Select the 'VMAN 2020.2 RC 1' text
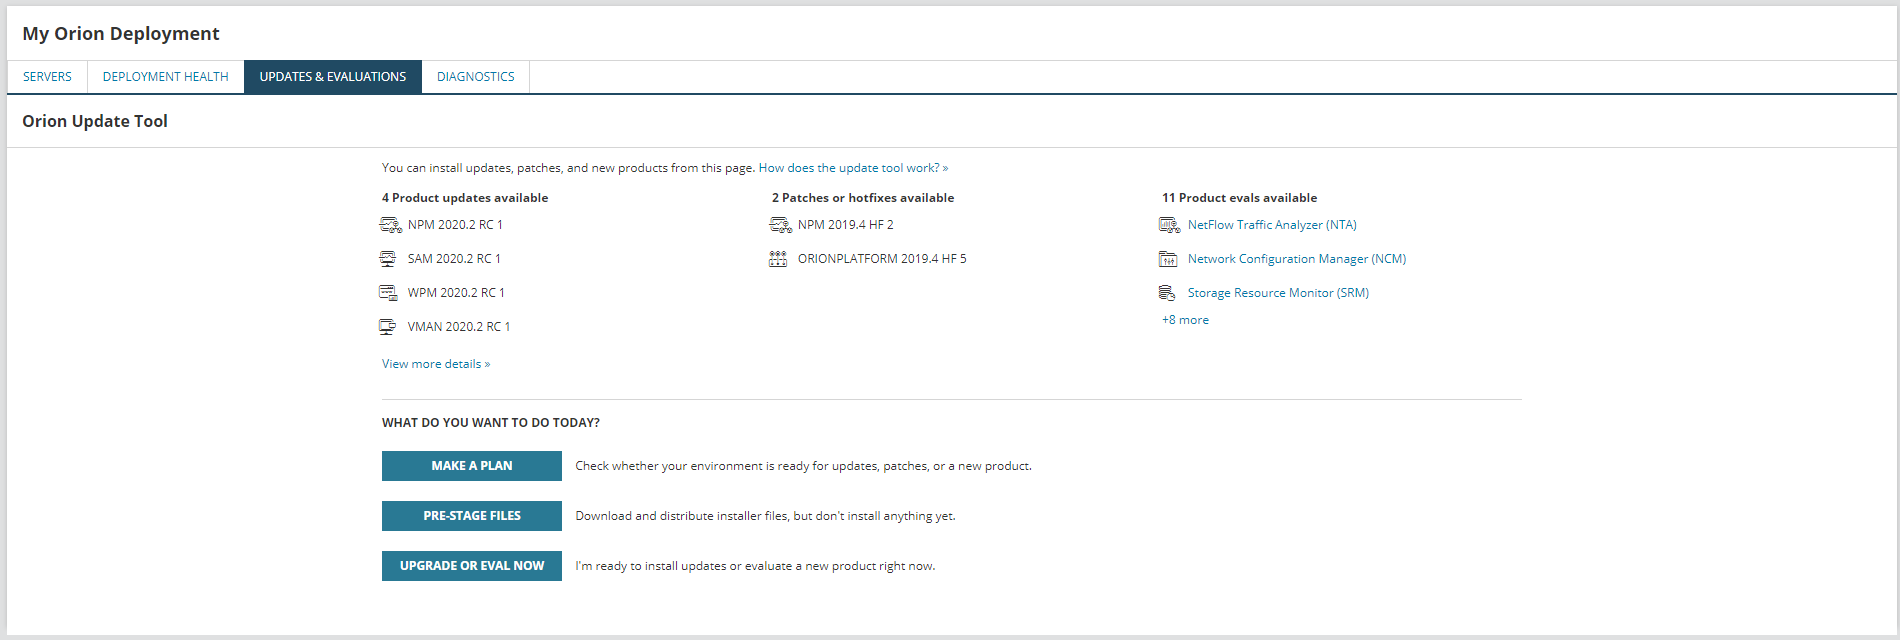Image resolution: width=1900 pixels, height=640 pixels. point(459,327)
